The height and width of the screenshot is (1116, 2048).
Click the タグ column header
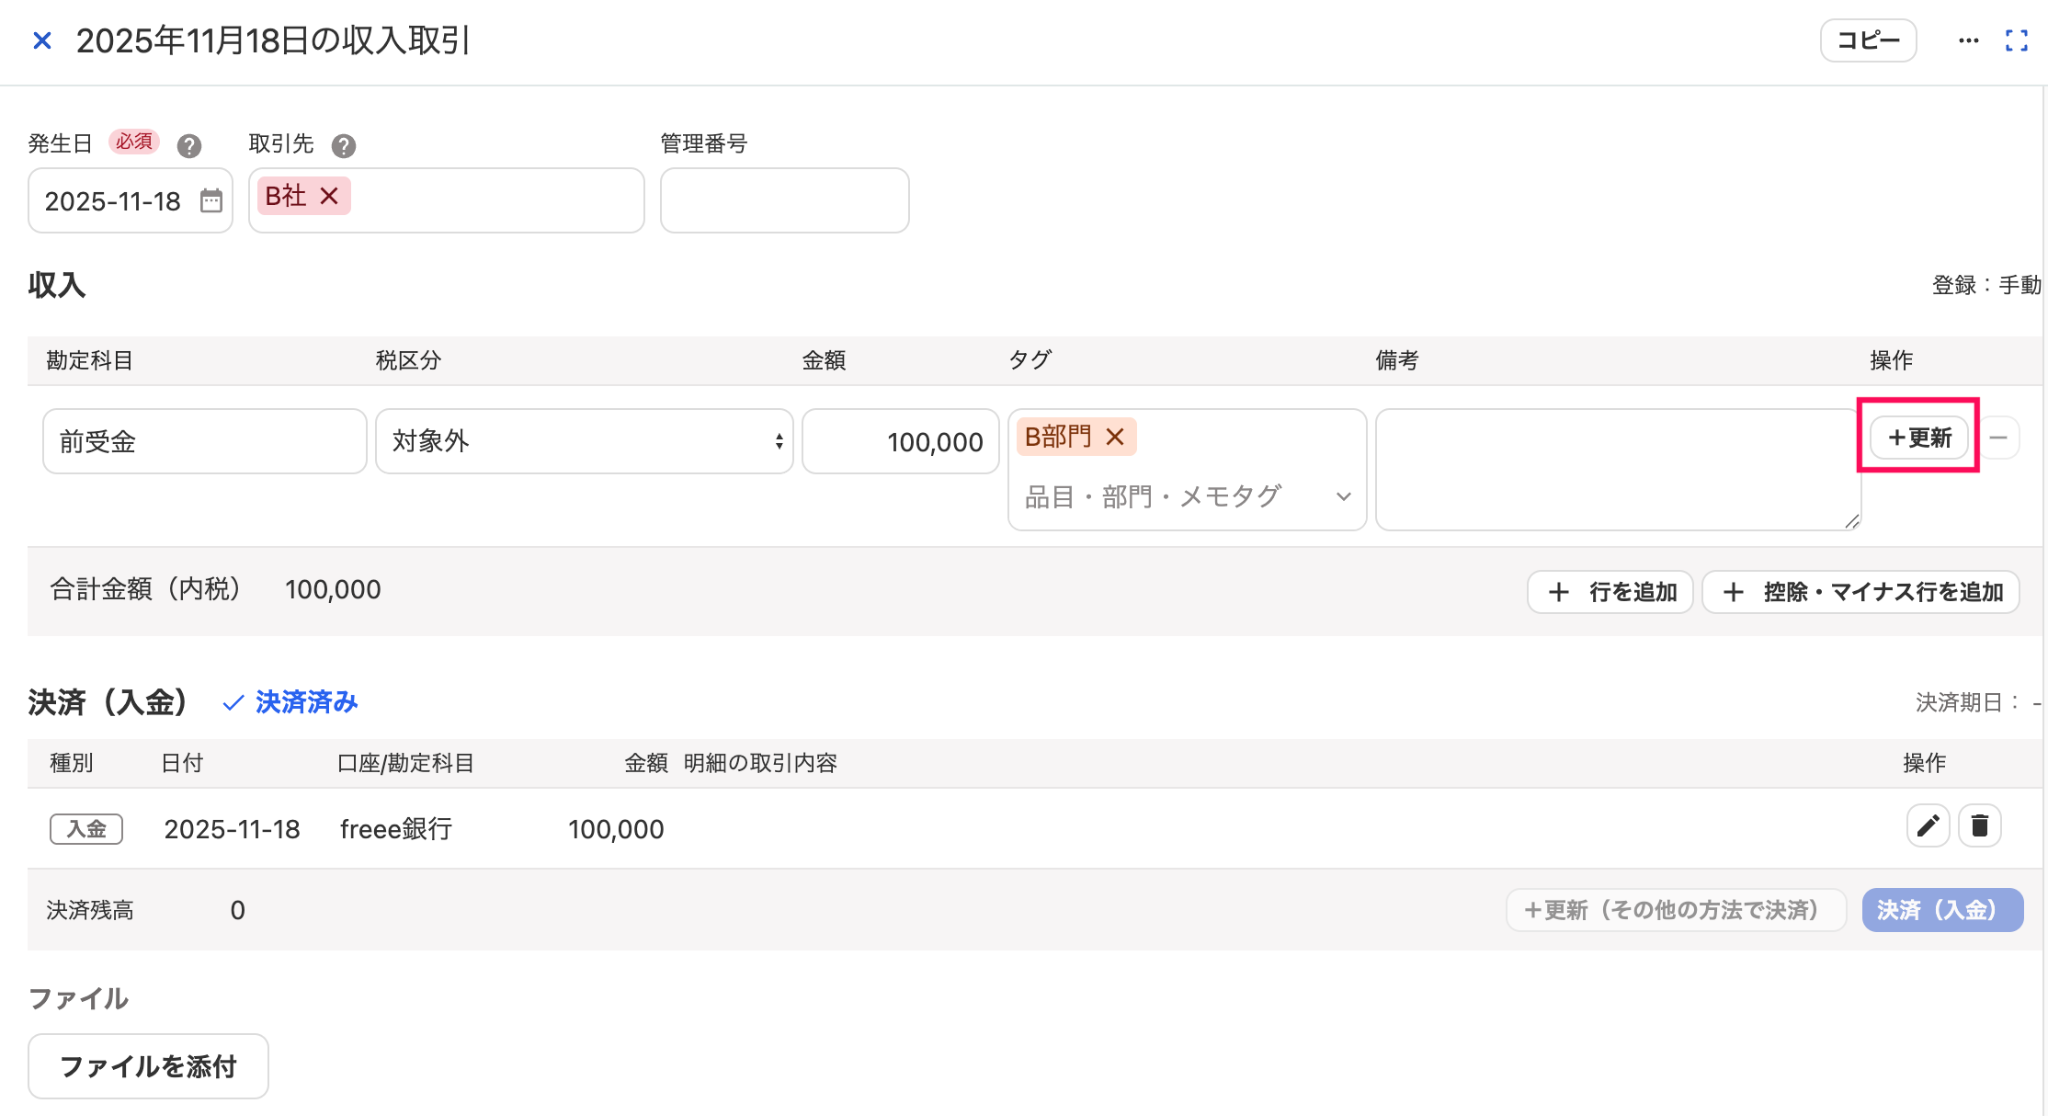(x=1029, y=360)
